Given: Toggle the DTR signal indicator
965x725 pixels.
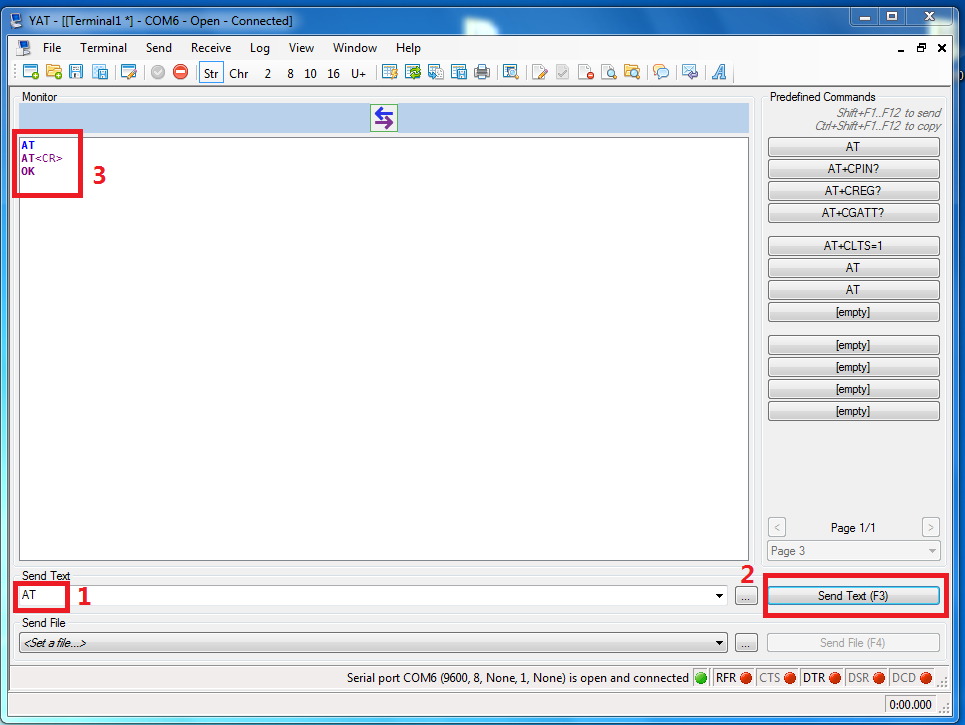Looking at the screenshot, I should coord(822,678).
